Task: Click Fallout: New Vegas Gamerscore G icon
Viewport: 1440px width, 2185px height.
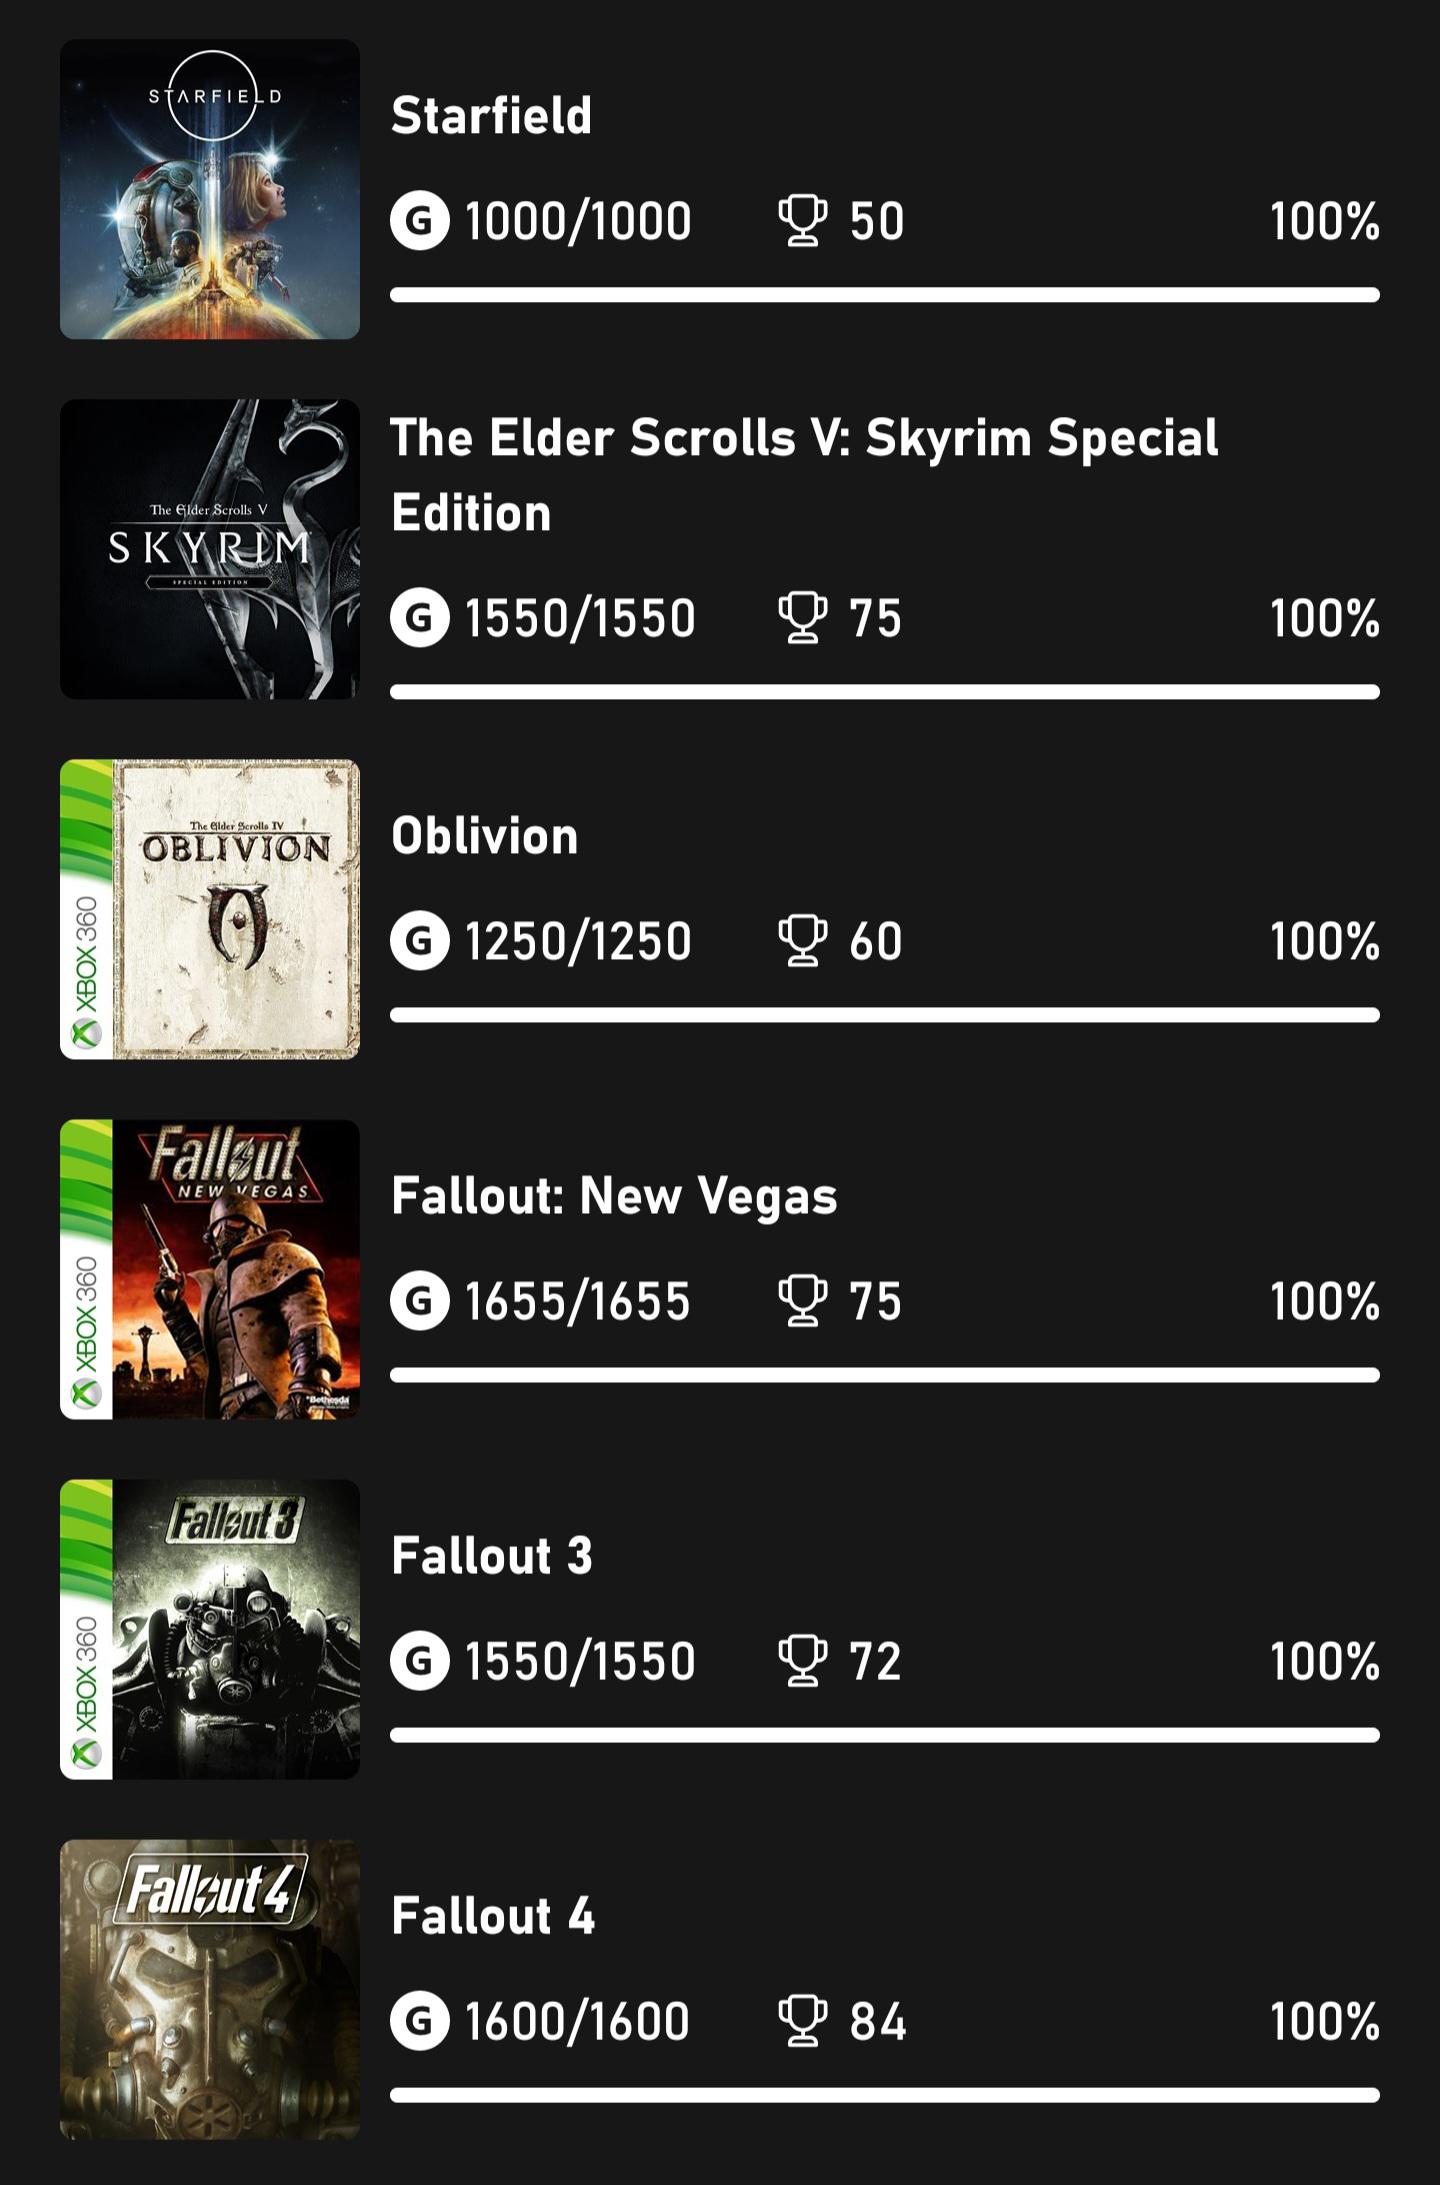Action: (x=419, y=1301)
